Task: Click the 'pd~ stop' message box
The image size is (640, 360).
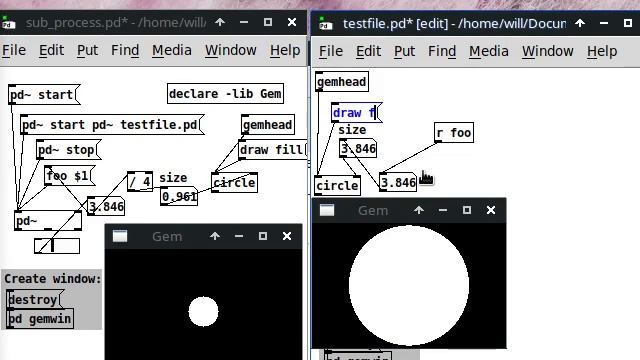Action: [68, 150]
